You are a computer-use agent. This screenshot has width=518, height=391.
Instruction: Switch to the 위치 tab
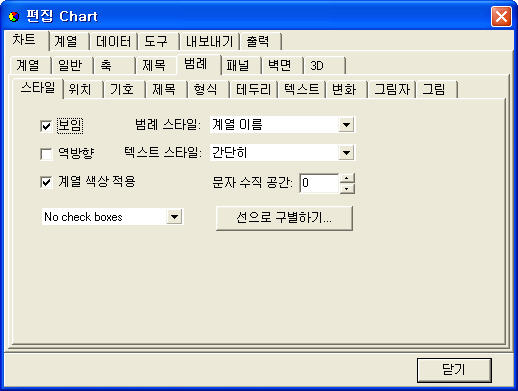click(x=83, y=89)
